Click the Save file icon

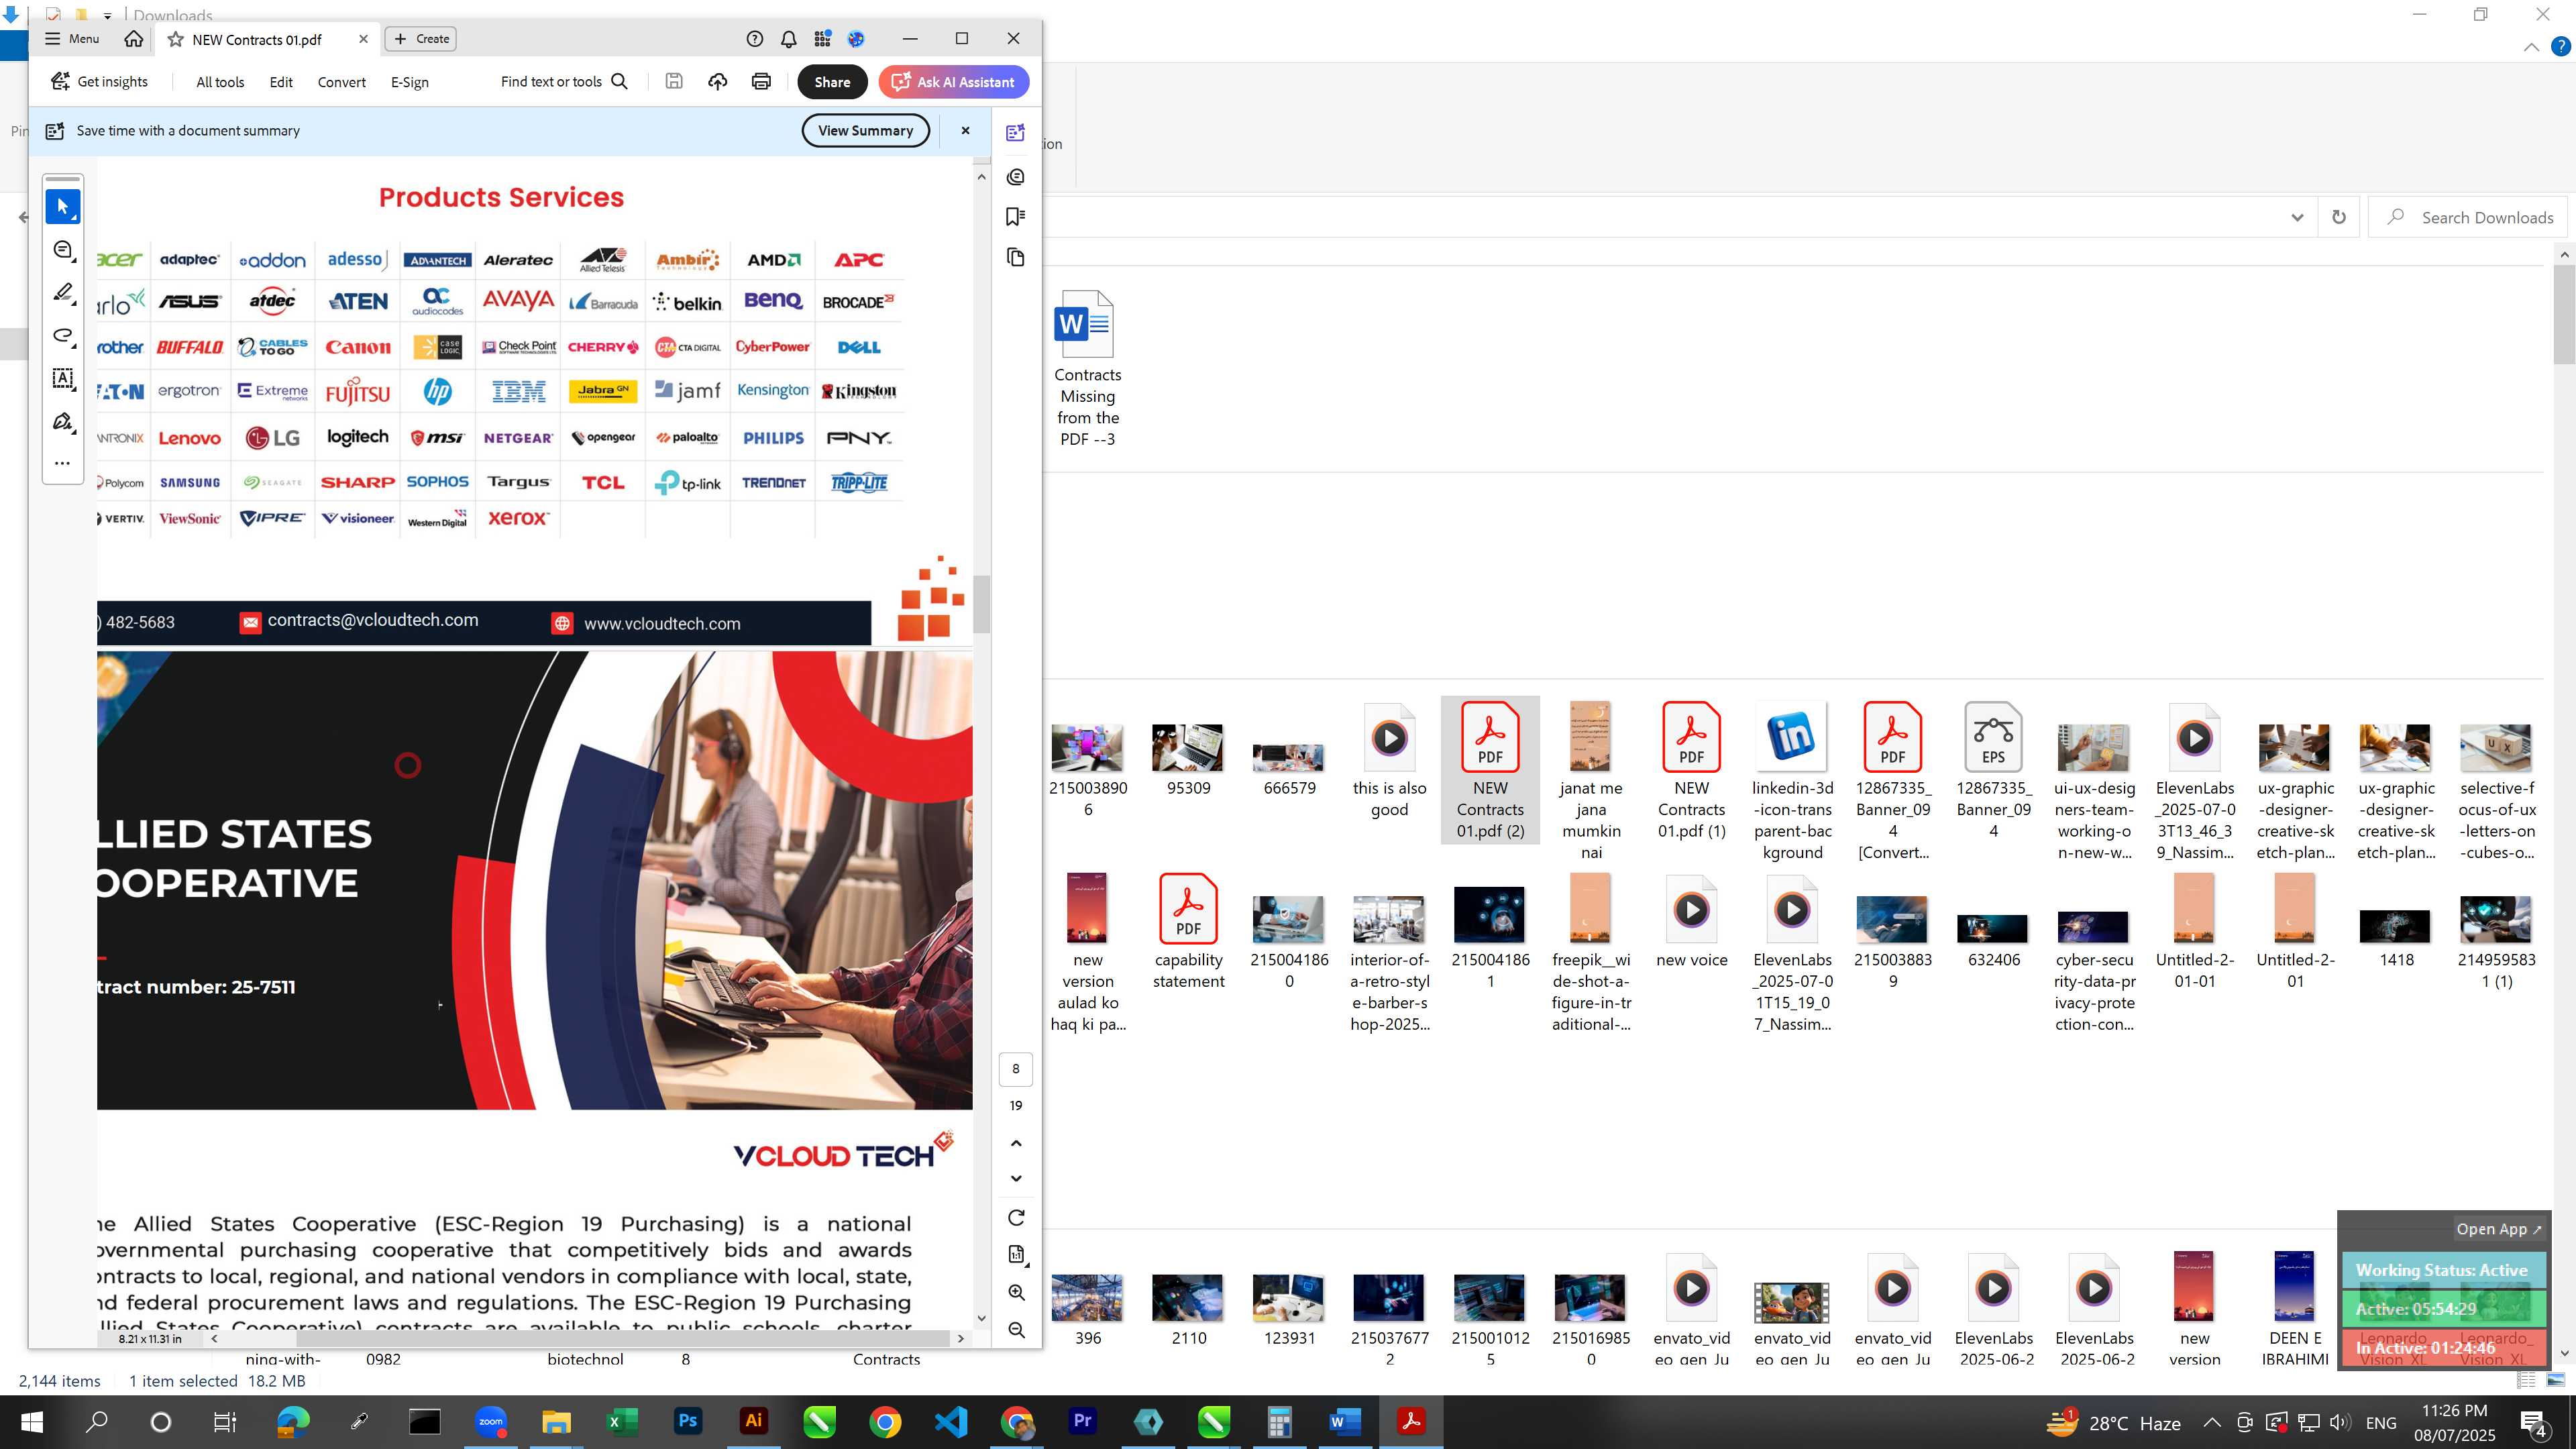tap(674, 82)
